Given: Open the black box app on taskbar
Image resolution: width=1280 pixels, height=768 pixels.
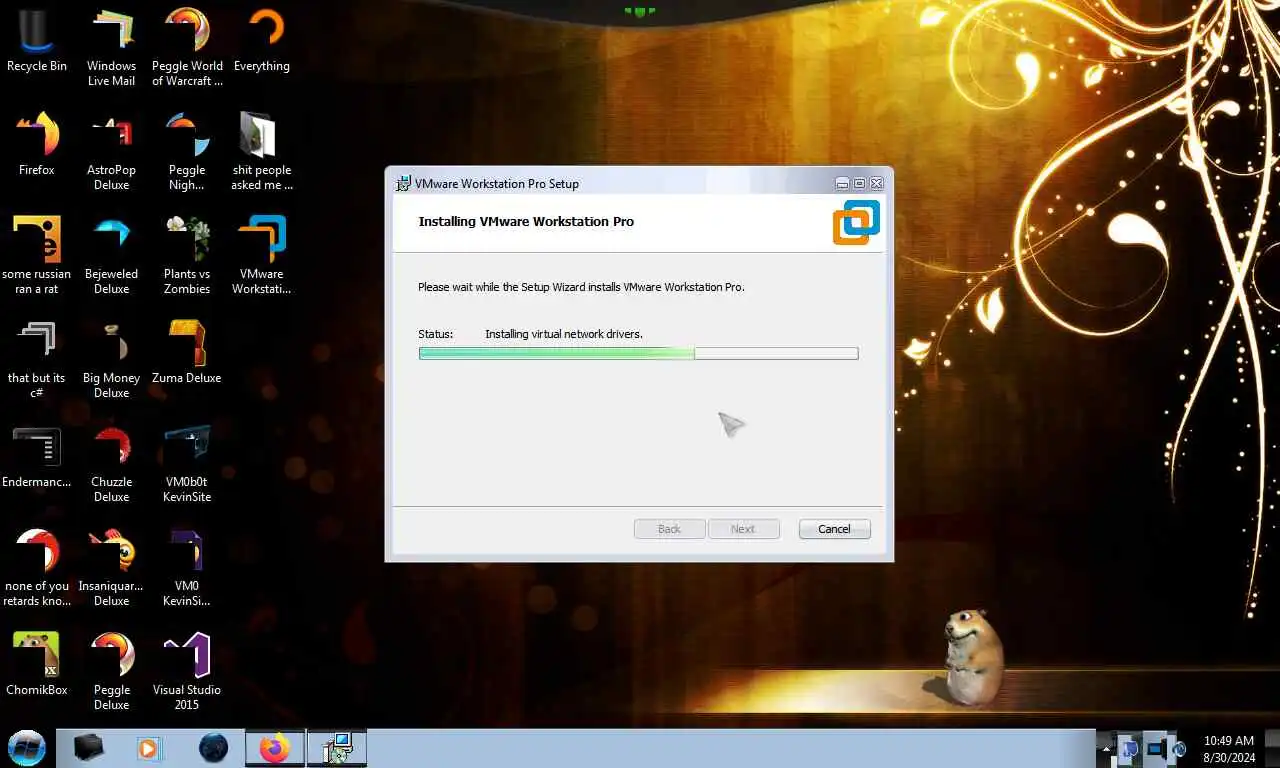Looking at the screenshot, I should (x=89, y=747).
